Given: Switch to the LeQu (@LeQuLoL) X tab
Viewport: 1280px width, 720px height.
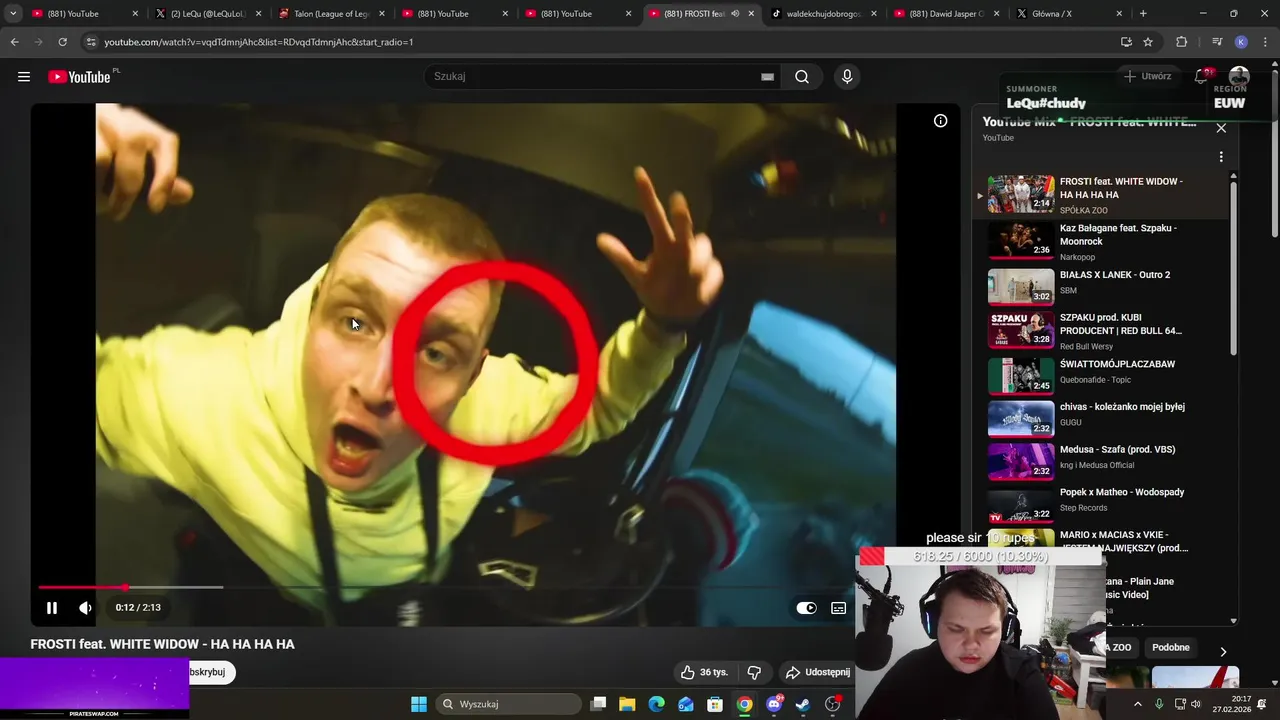Looking at the screenshot, I should pyautogui.click(x=208, y=14).
